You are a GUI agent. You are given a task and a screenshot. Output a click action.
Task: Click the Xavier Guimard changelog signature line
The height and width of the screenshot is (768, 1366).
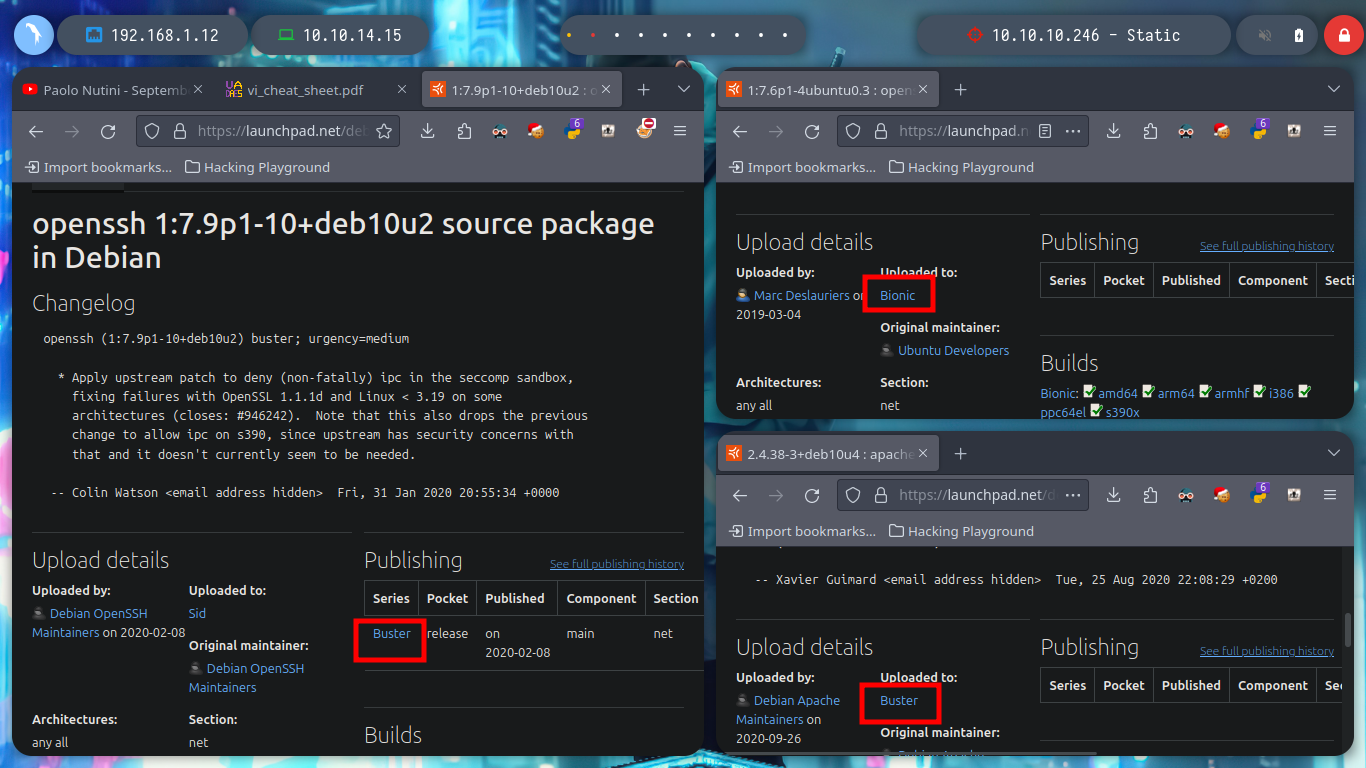pos(1016,580)
